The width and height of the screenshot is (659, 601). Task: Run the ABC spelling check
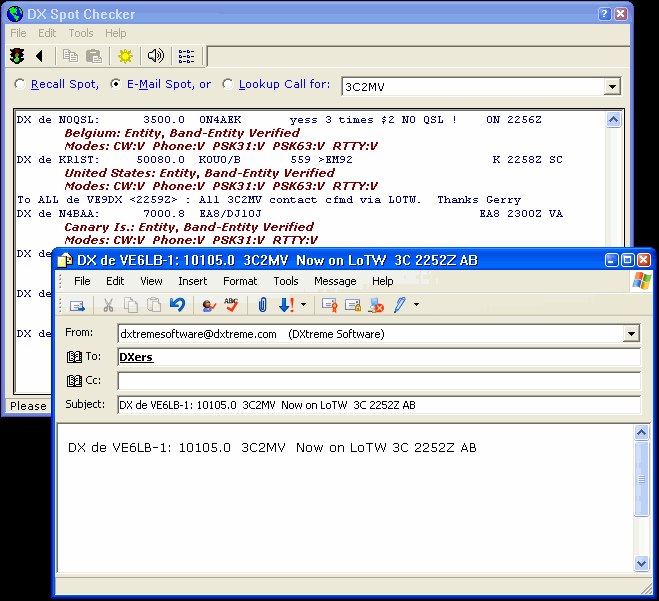pos(231,305)
